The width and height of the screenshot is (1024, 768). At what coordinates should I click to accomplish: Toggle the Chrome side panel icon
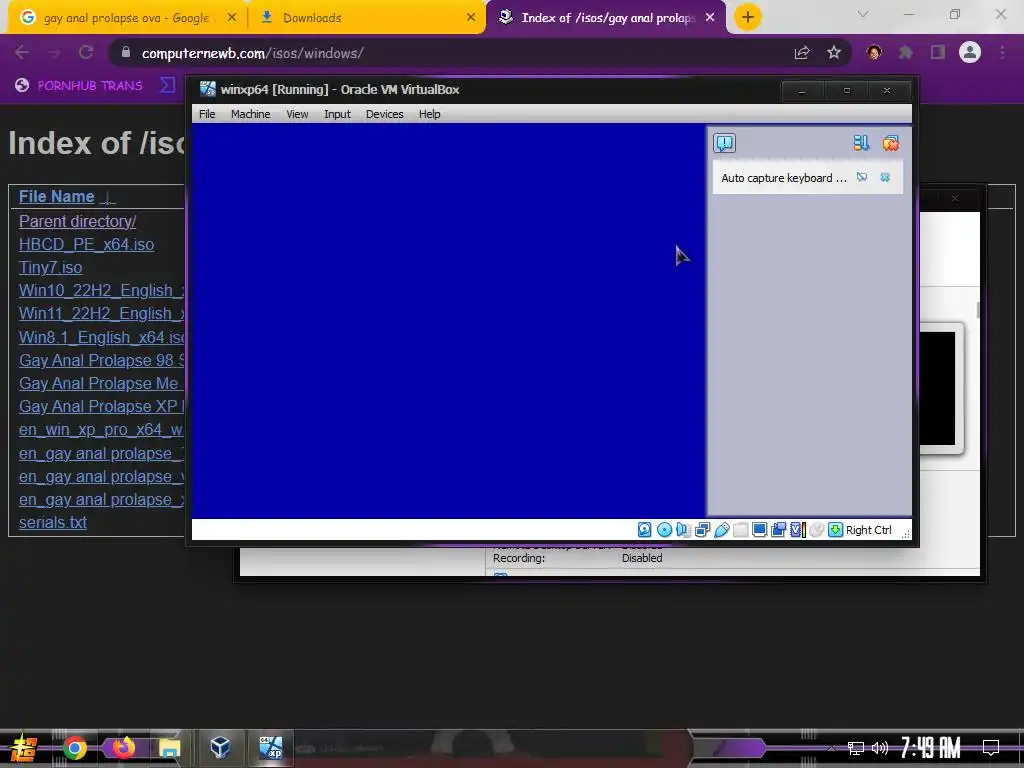(938, 53)
